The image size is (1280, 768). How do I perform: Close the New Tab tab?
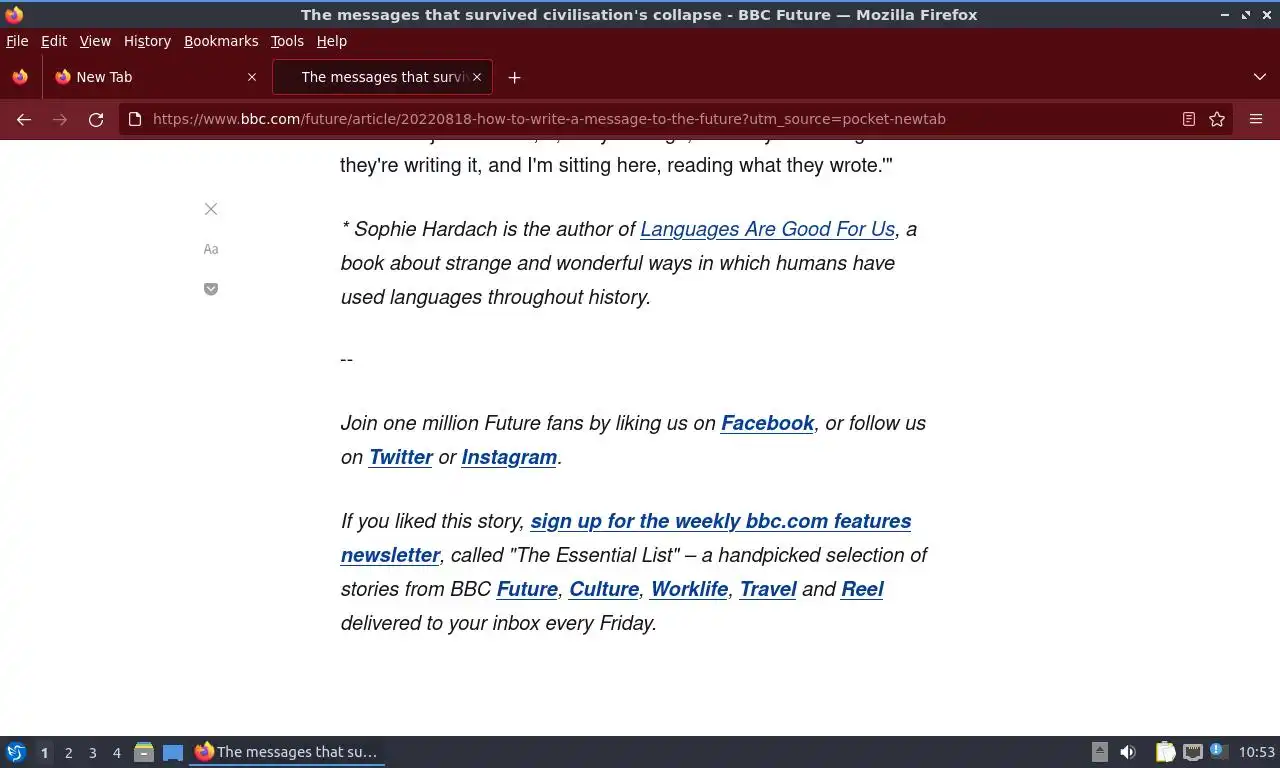point(252,77)
